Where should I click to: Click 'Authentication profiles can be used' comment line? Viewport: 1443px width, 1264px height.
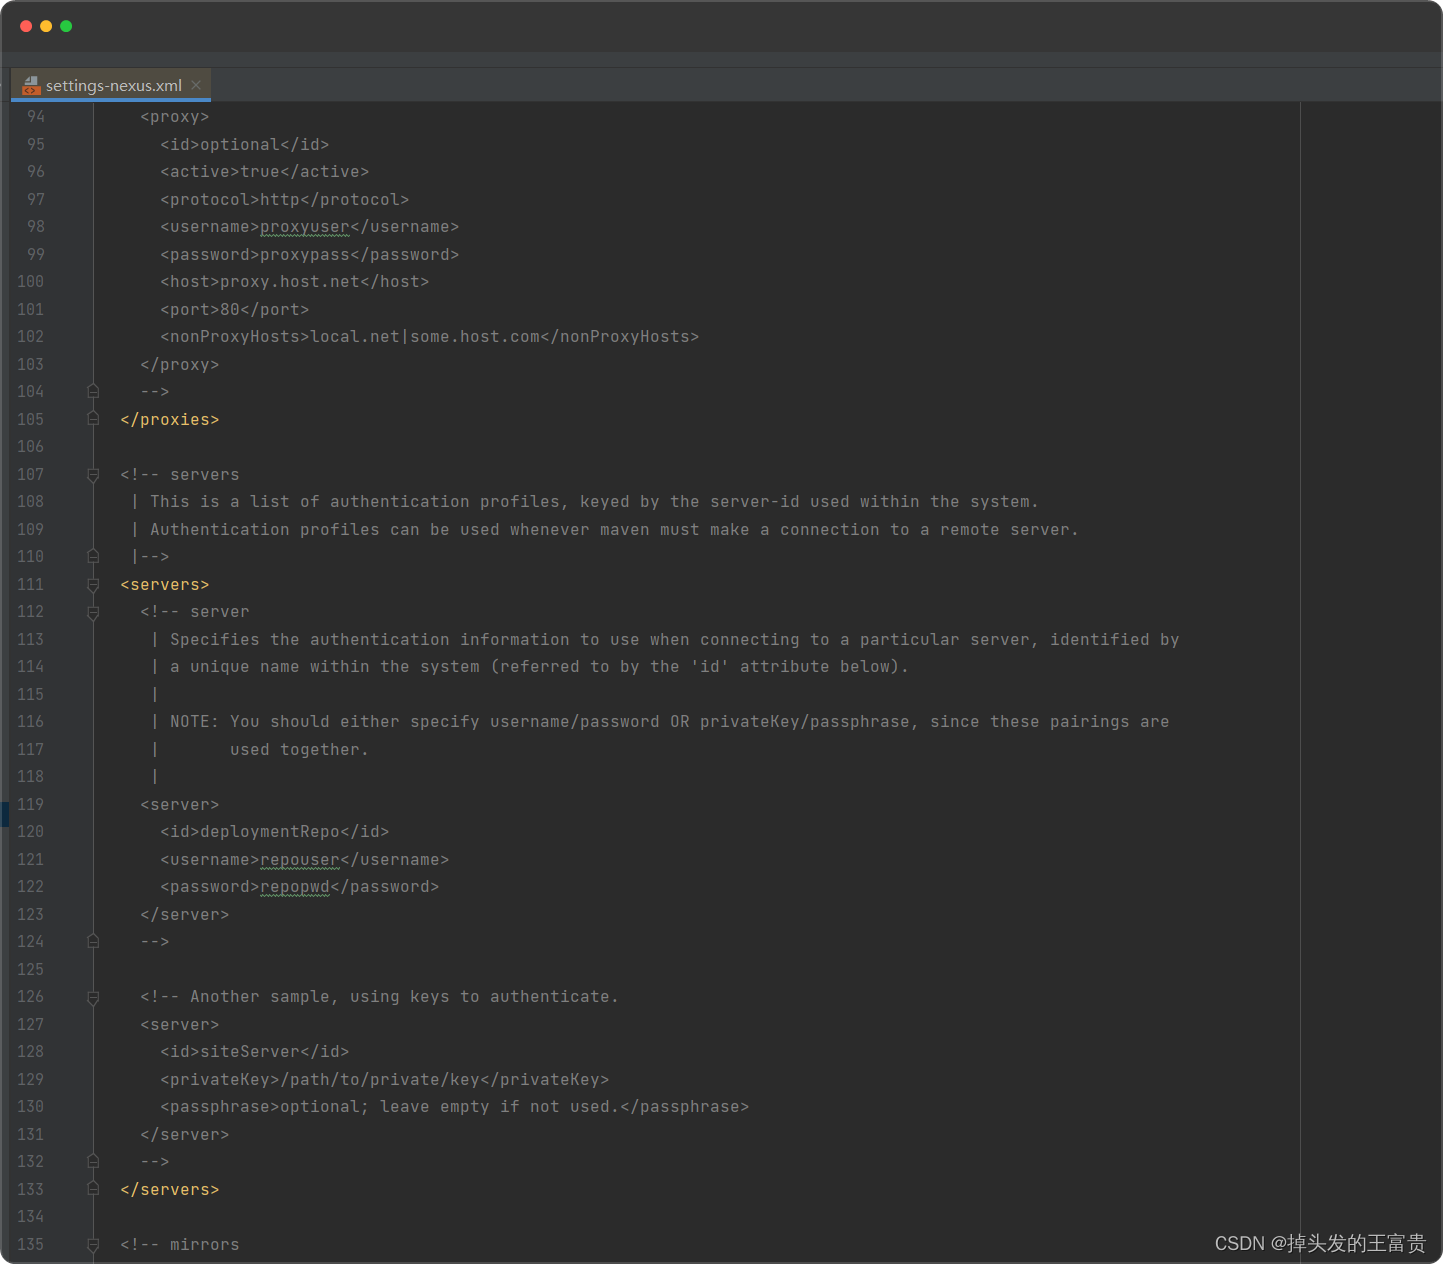605,529
